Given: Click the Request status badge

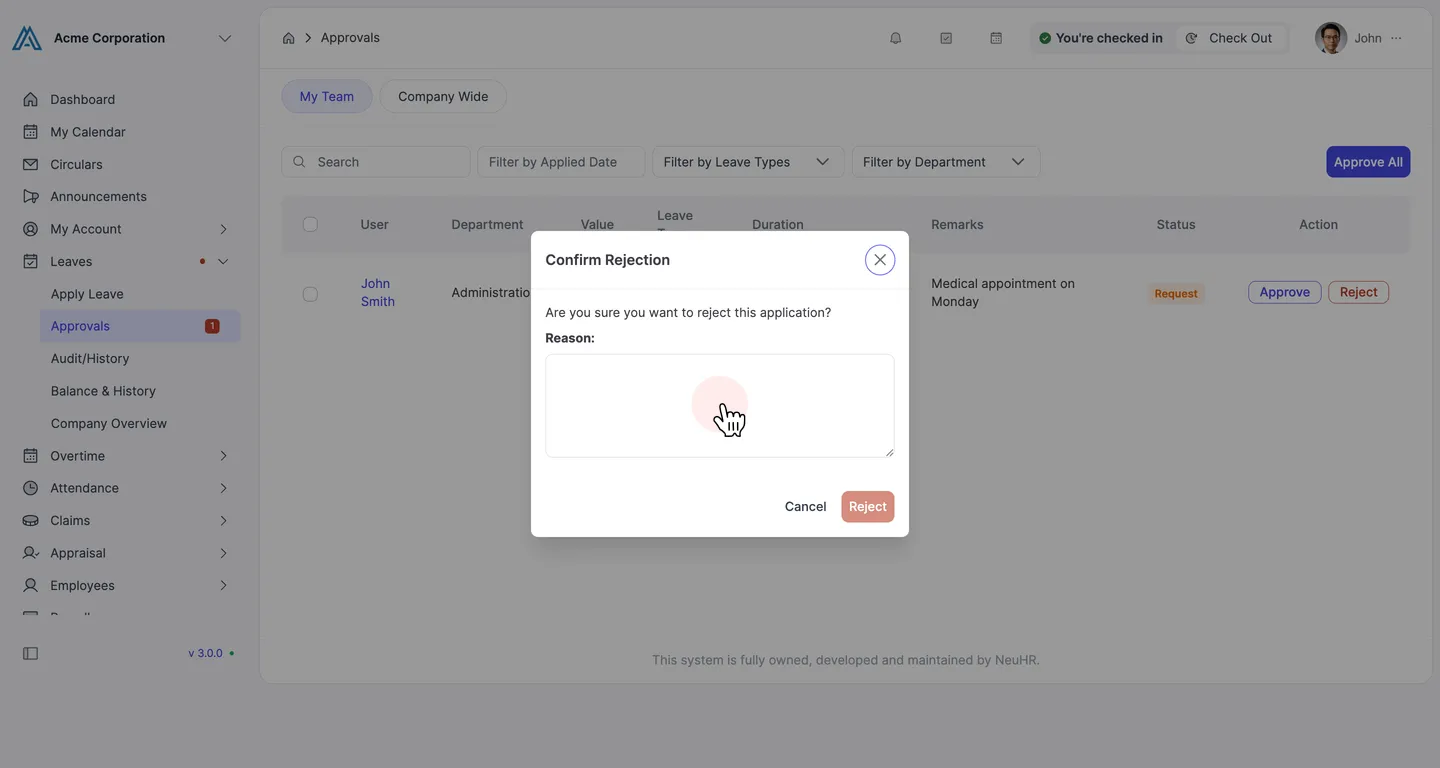Looking at the screenshot, I should coord(1176,293).
